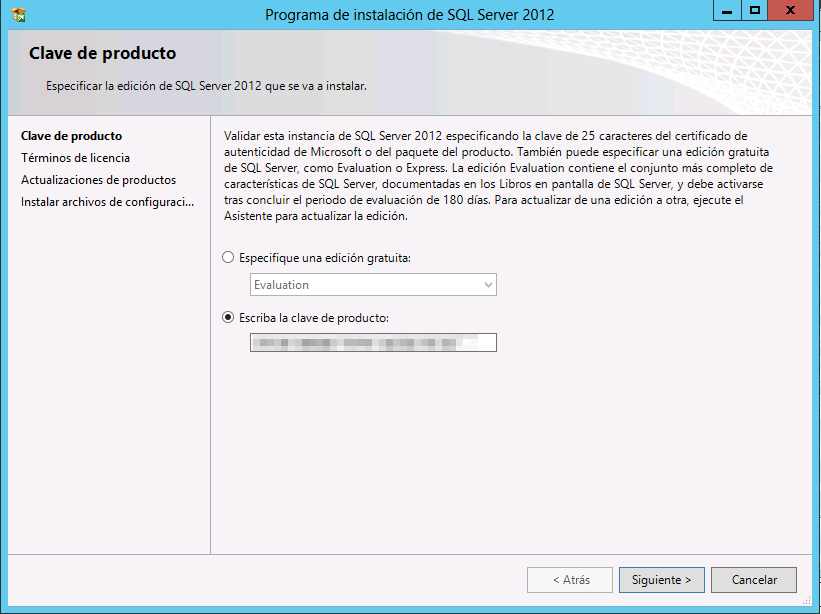Go to the 'Términos de licencia' step

click(75, 158)
